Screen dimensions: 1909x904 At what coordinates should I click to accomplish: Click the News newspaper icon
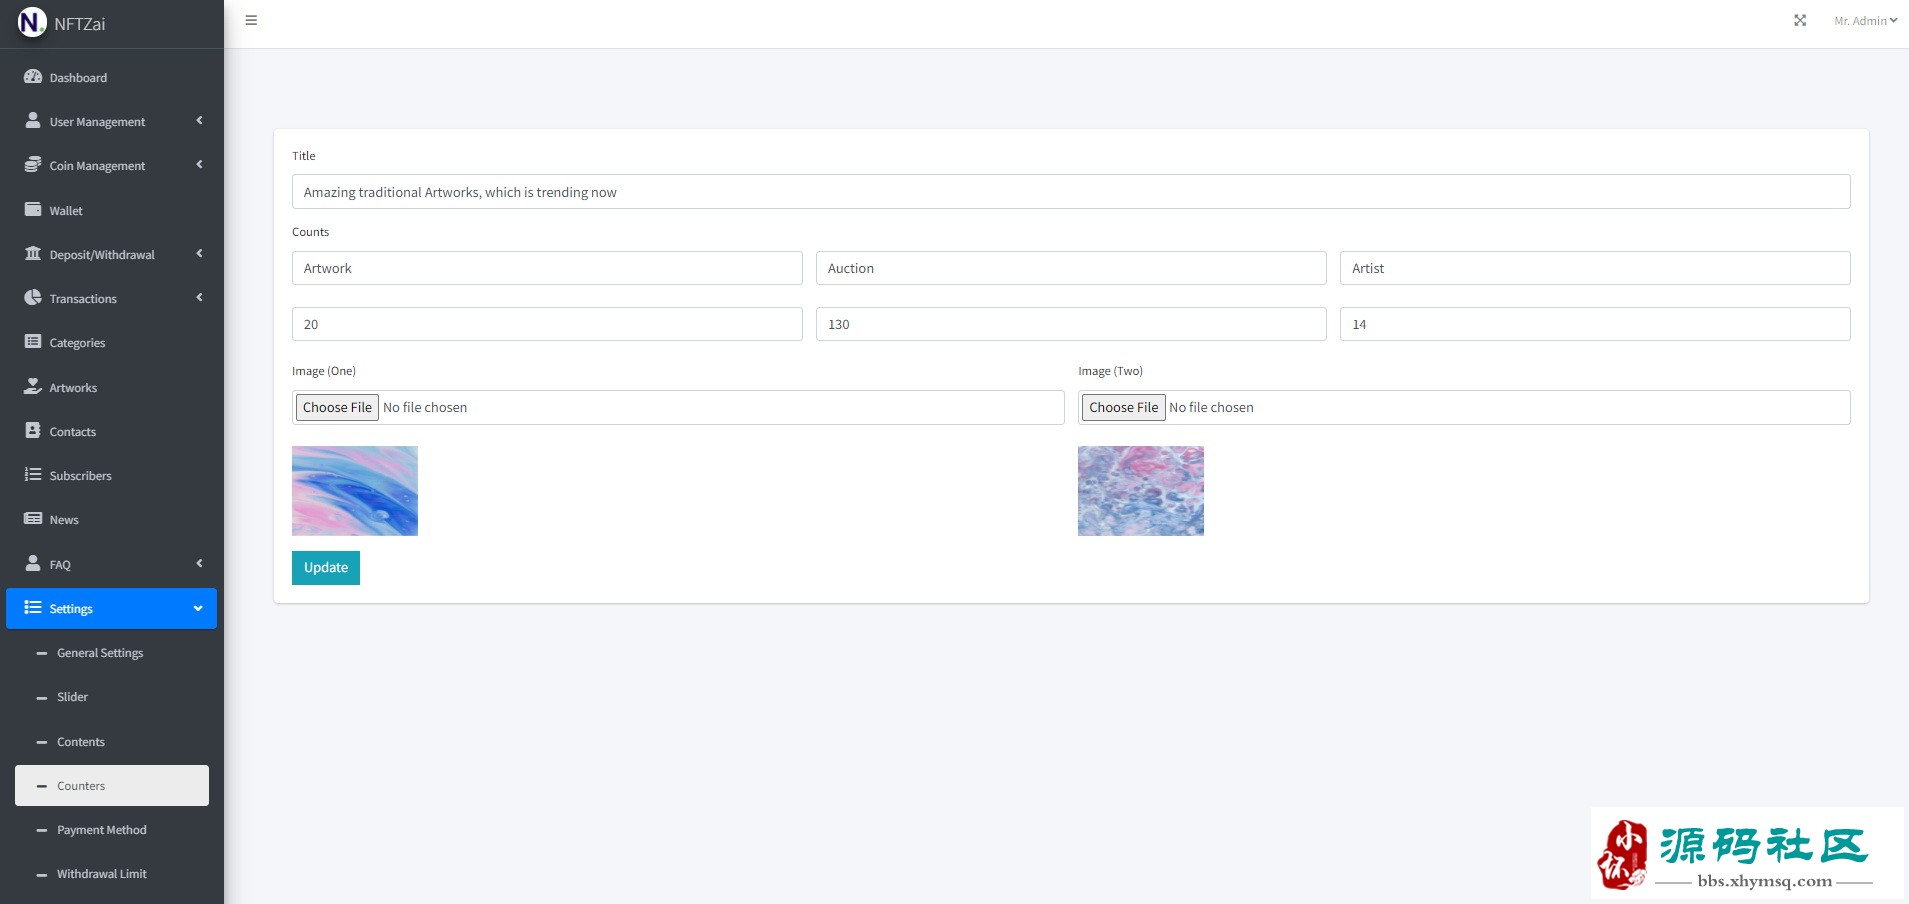click(x=33, y=519)
